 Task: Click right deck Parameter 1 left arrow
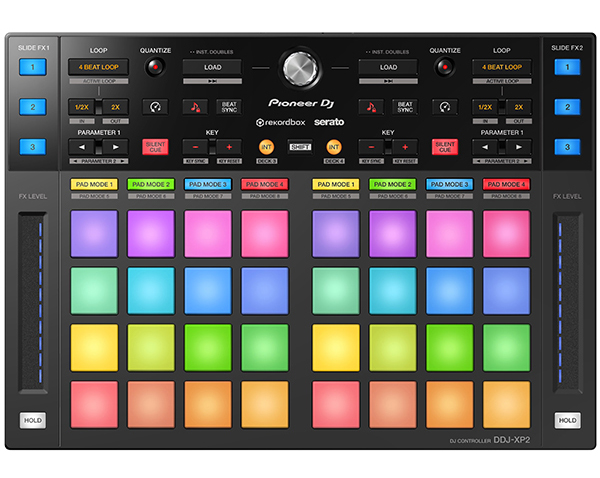[485, 147]
